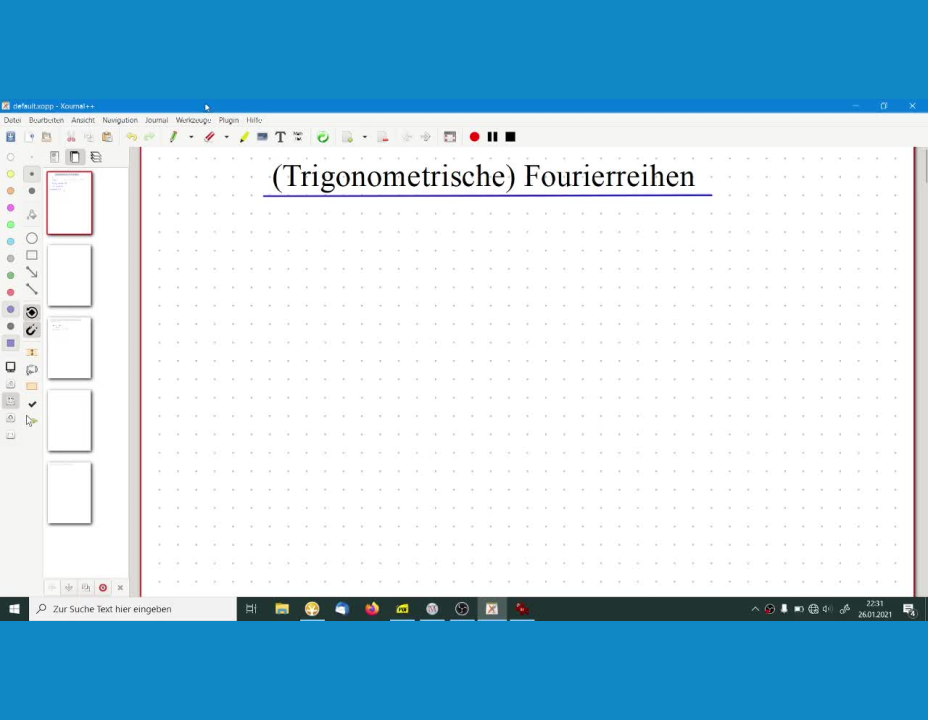Screen dimensions: 928x720
Task: Switch sidebar to document outline tab
Action: click(x=54, y=157)
